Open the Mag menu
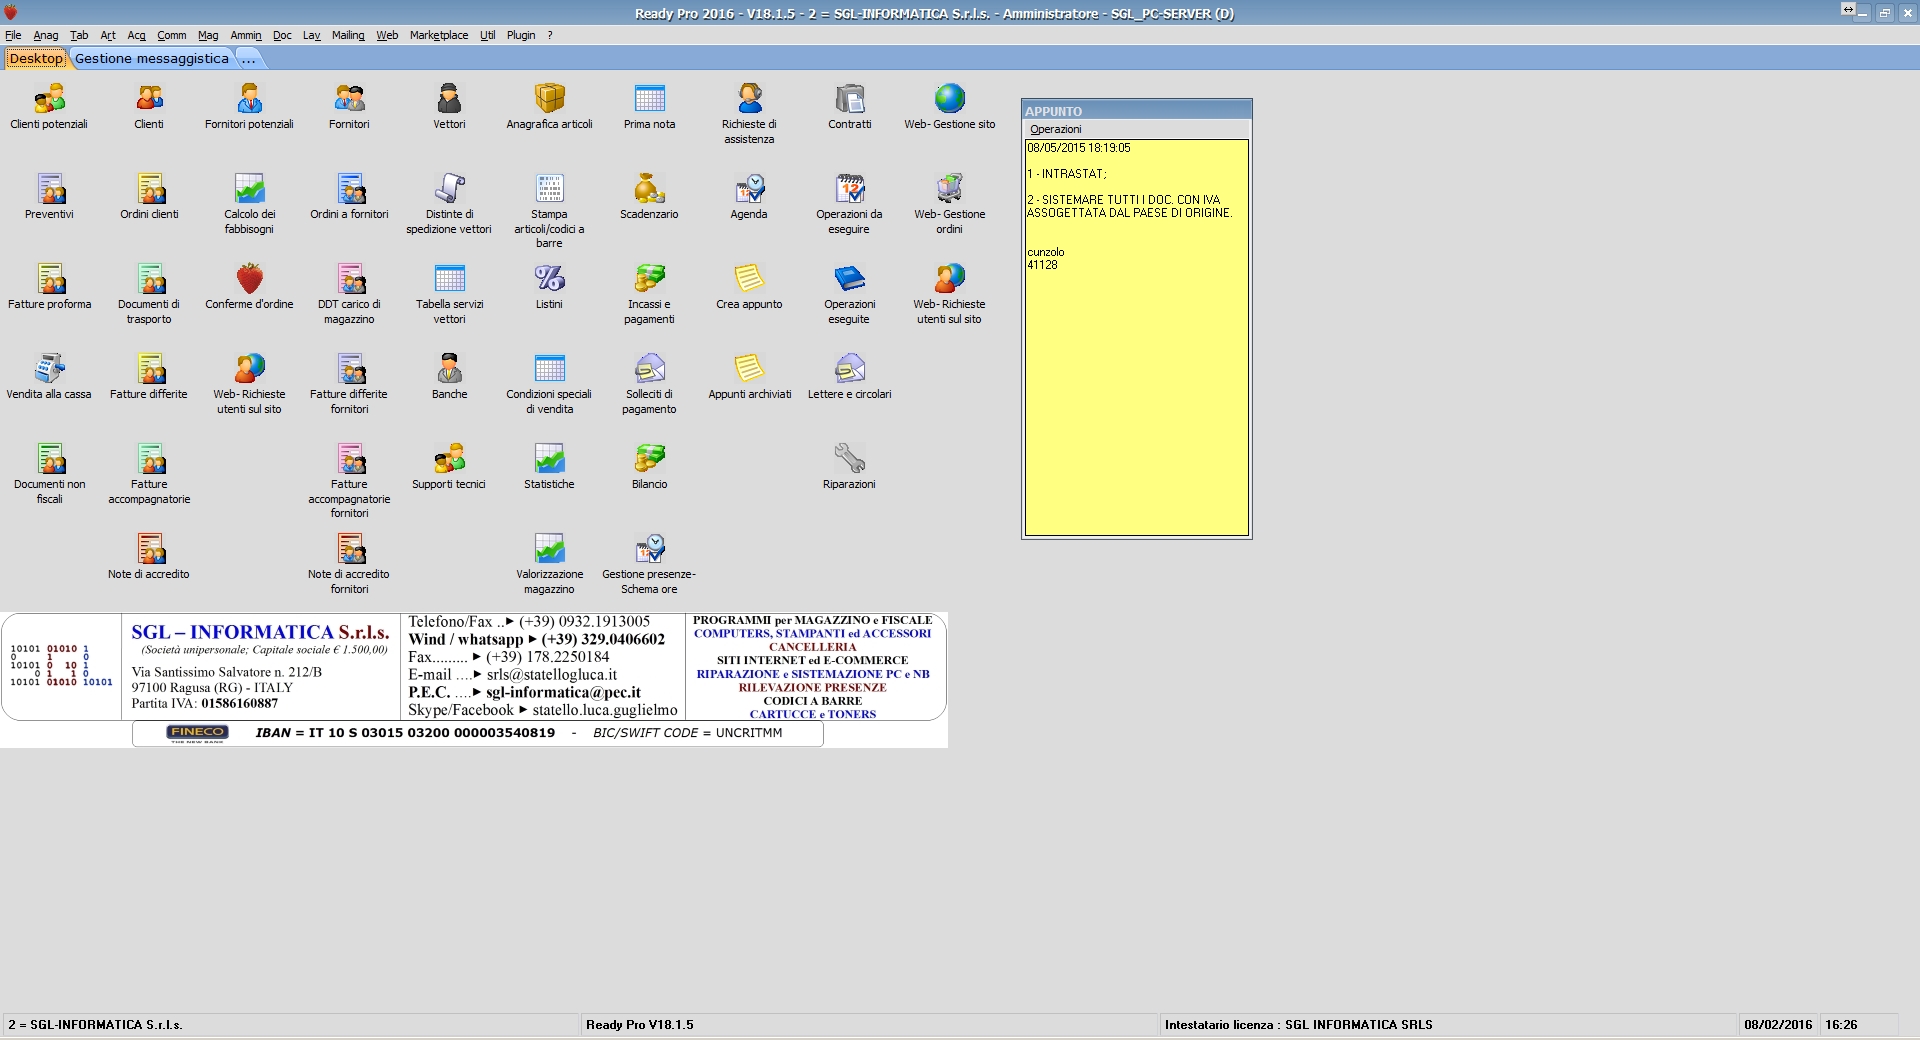The height and width of the screenshot is (1040, 1920). coord(208,35)
